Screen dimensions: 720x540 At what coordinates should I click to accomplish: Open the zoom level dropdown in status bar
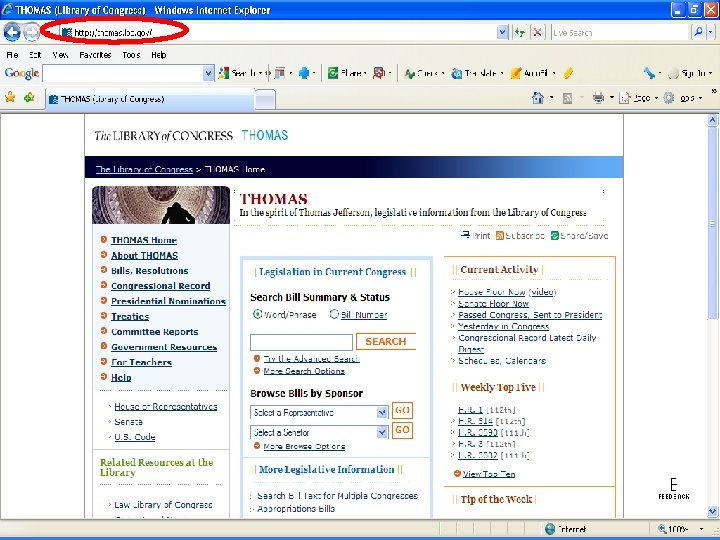pos(702,529)
